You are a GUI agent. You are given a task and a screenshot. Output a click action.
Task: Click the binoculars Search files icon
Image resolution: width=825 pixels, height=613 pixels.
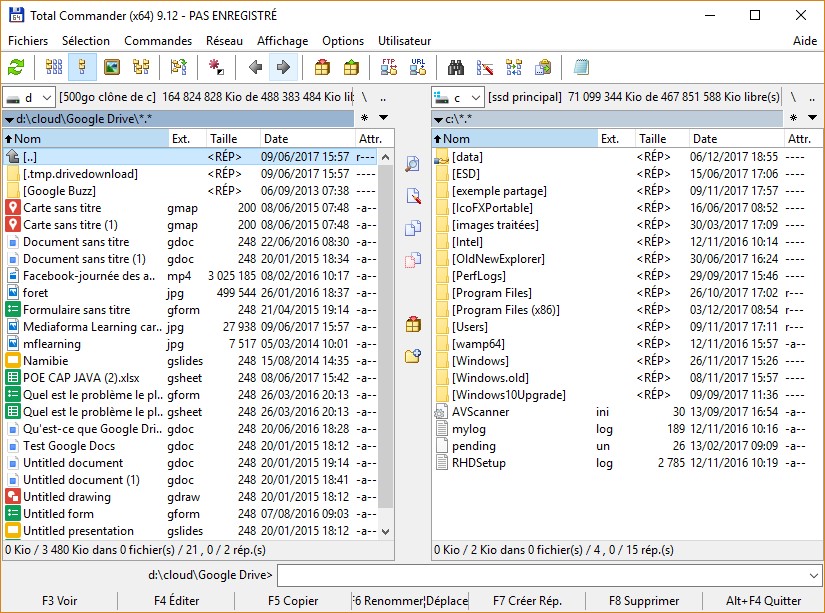click(x=456, y=68)
